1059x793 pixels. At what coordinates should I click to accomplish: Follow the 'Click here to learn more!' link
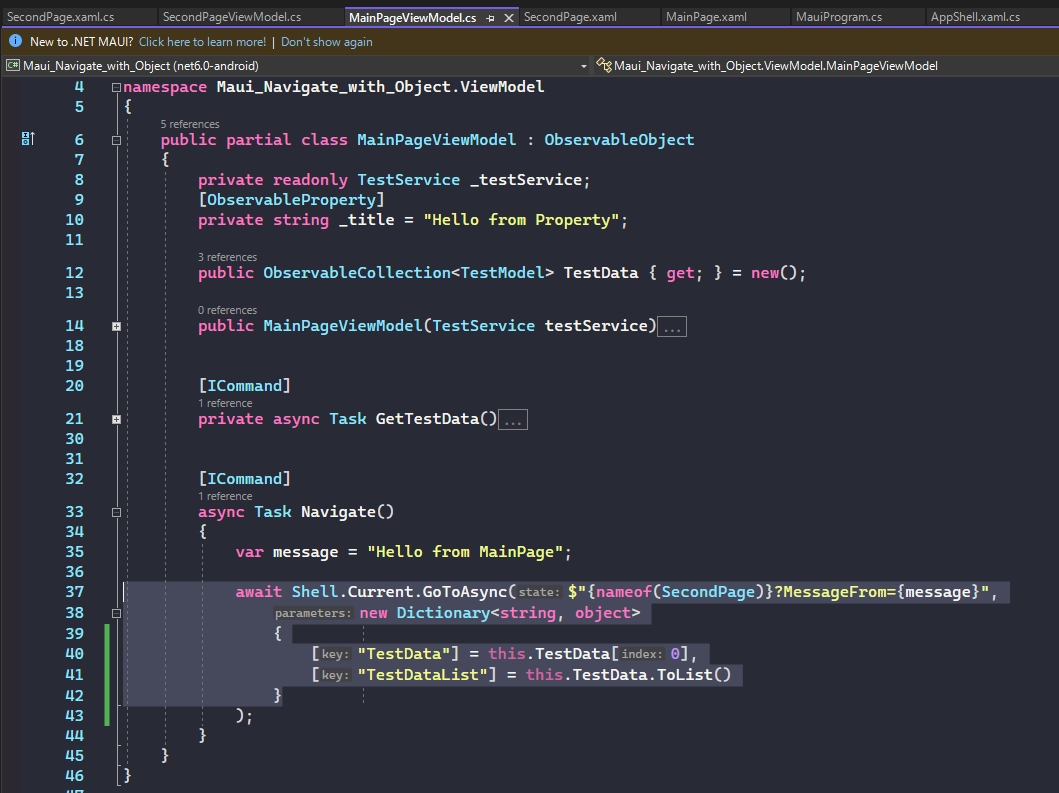click(202, 42)
